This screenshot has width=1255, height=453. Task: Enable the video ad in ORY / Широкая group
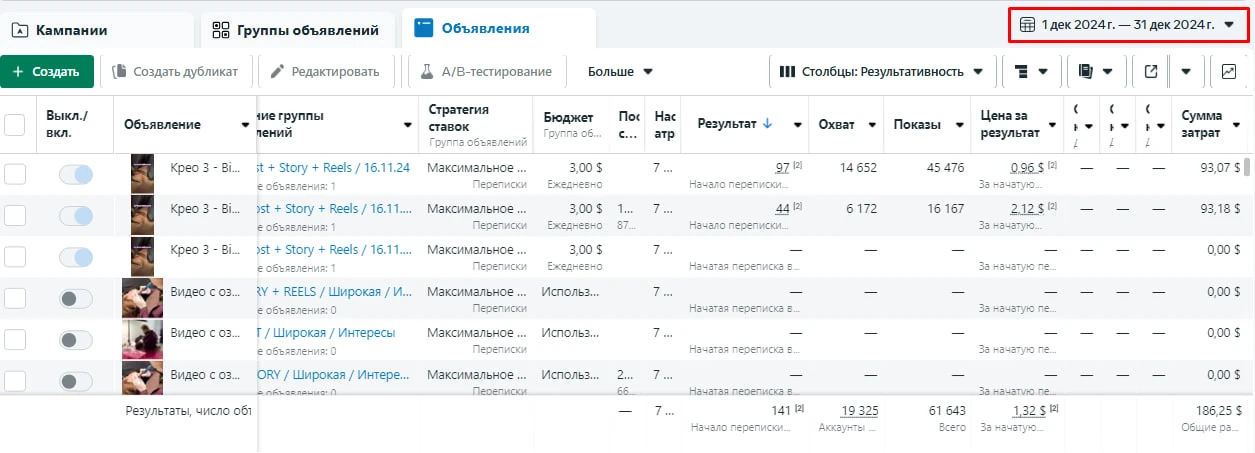(76, 380)
